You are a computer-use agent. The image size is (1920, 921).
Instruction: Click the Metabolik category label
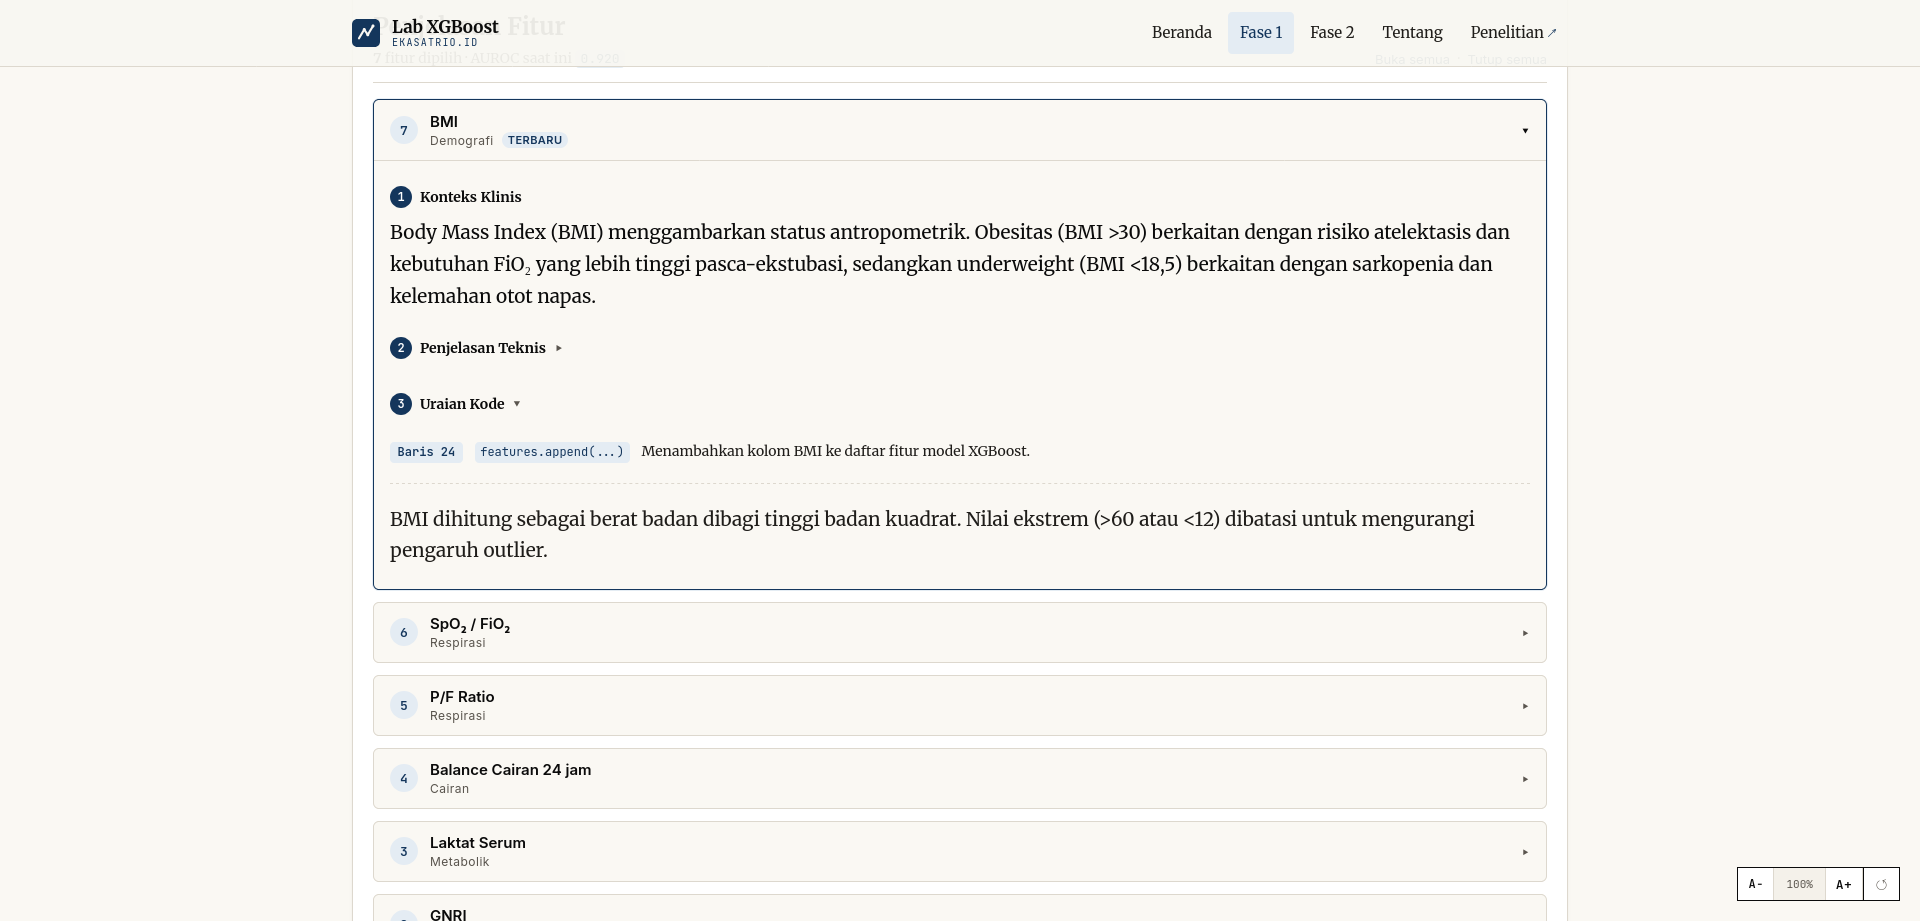click(459, 862)
